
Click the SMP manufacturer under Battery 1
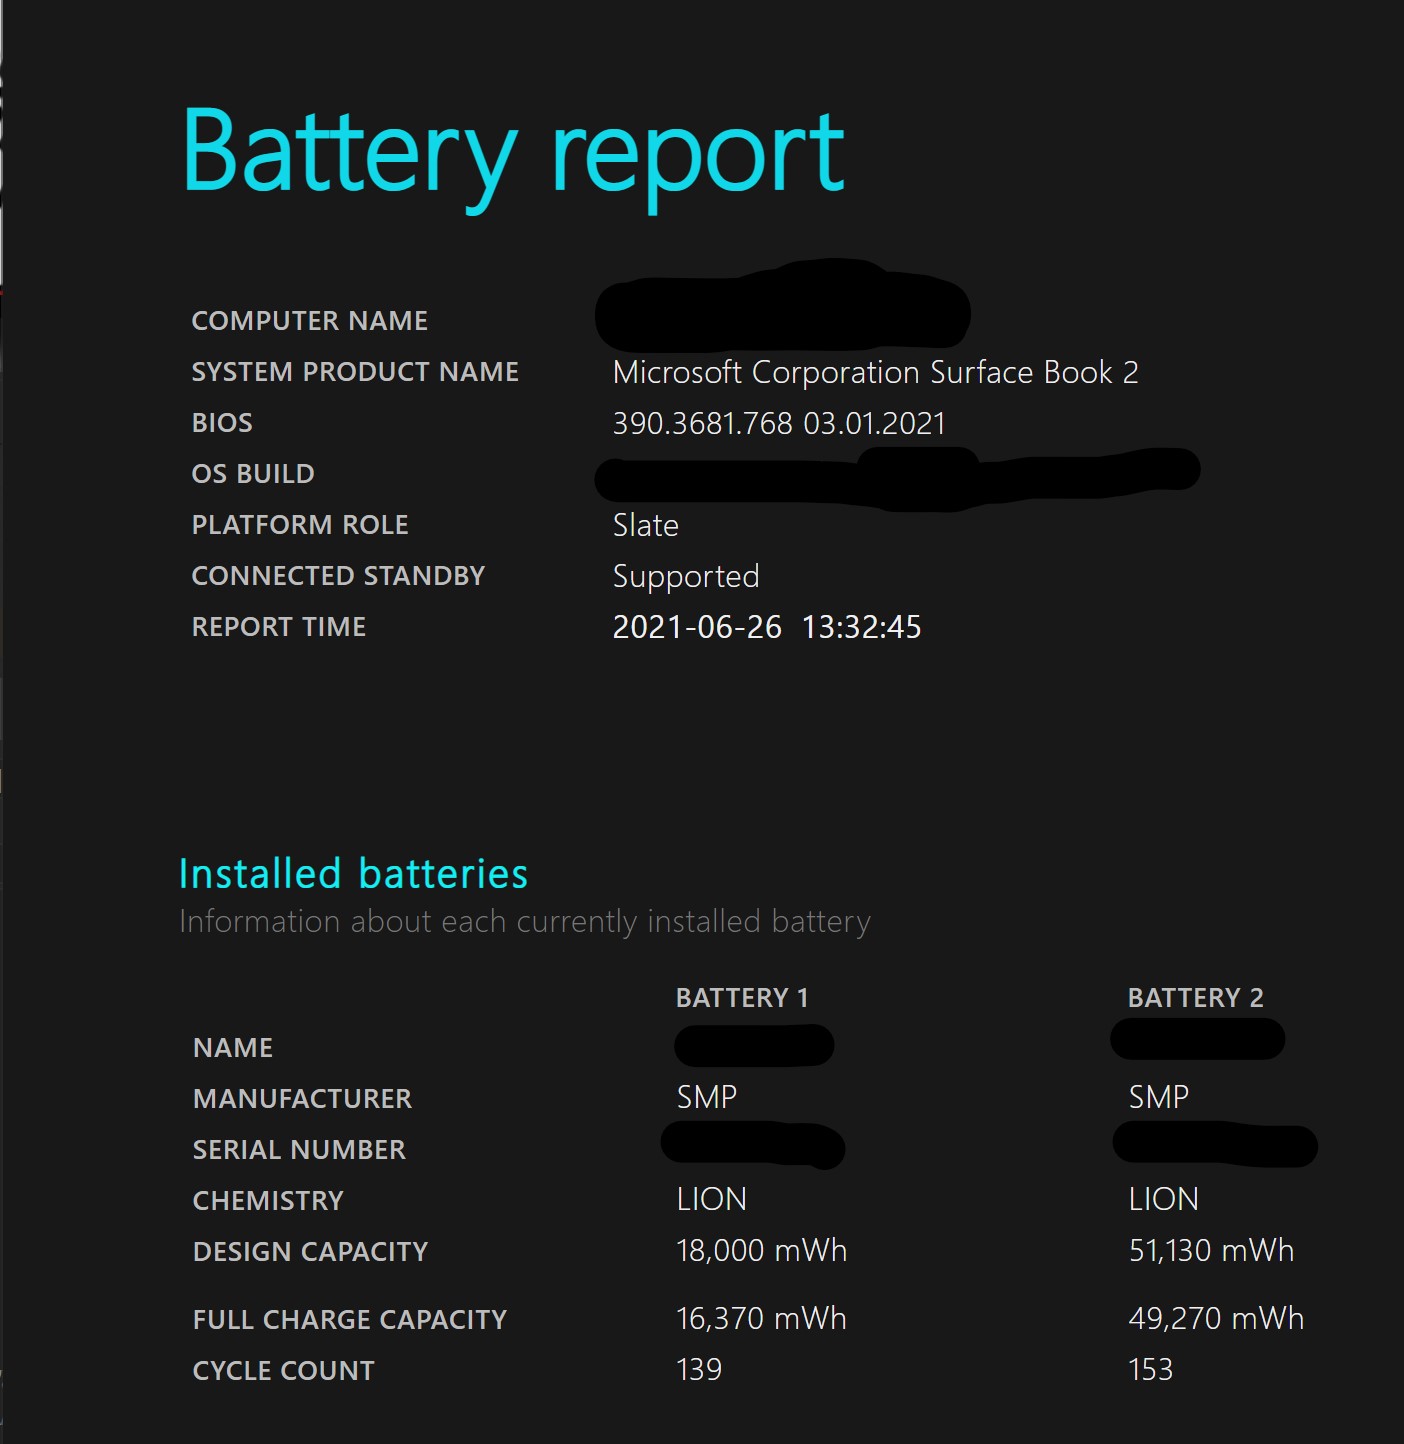point(707,1098)
